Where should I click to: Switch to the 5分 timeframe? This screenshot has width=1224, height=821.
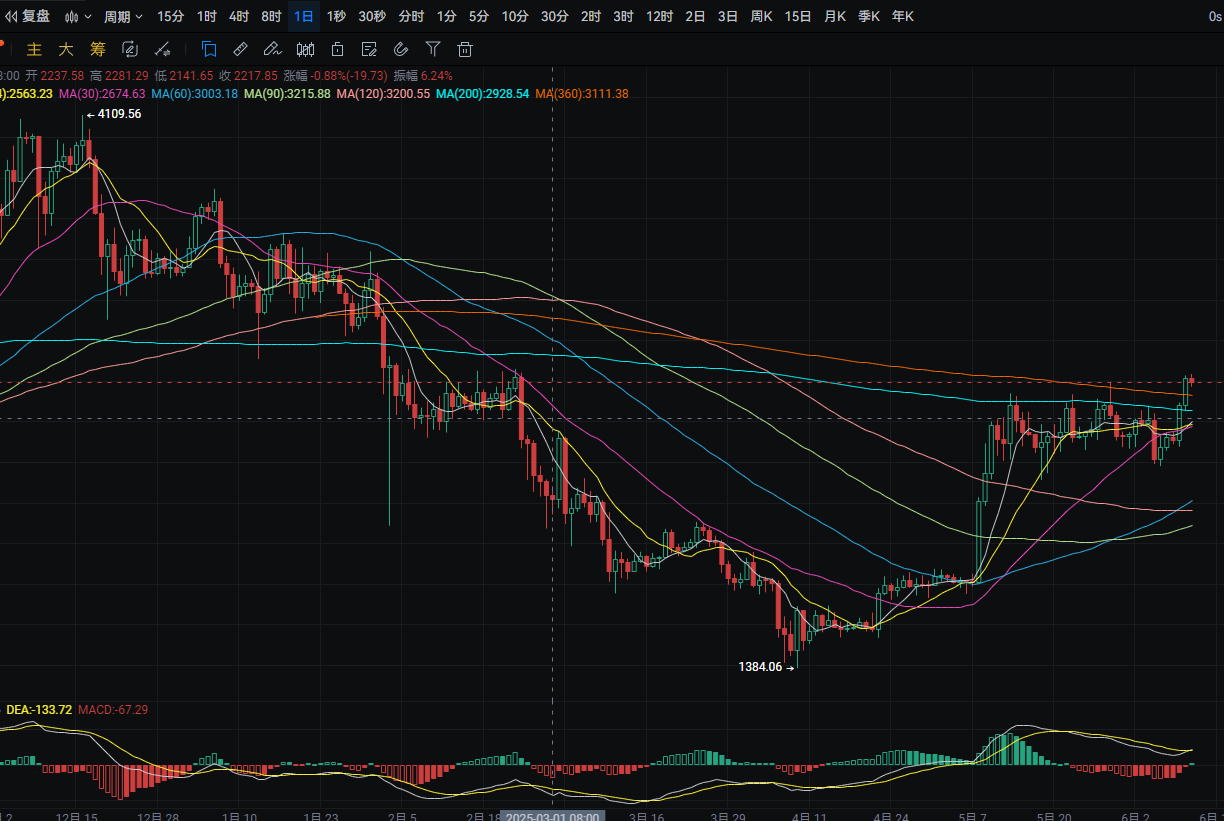click(x=479, y=16)
